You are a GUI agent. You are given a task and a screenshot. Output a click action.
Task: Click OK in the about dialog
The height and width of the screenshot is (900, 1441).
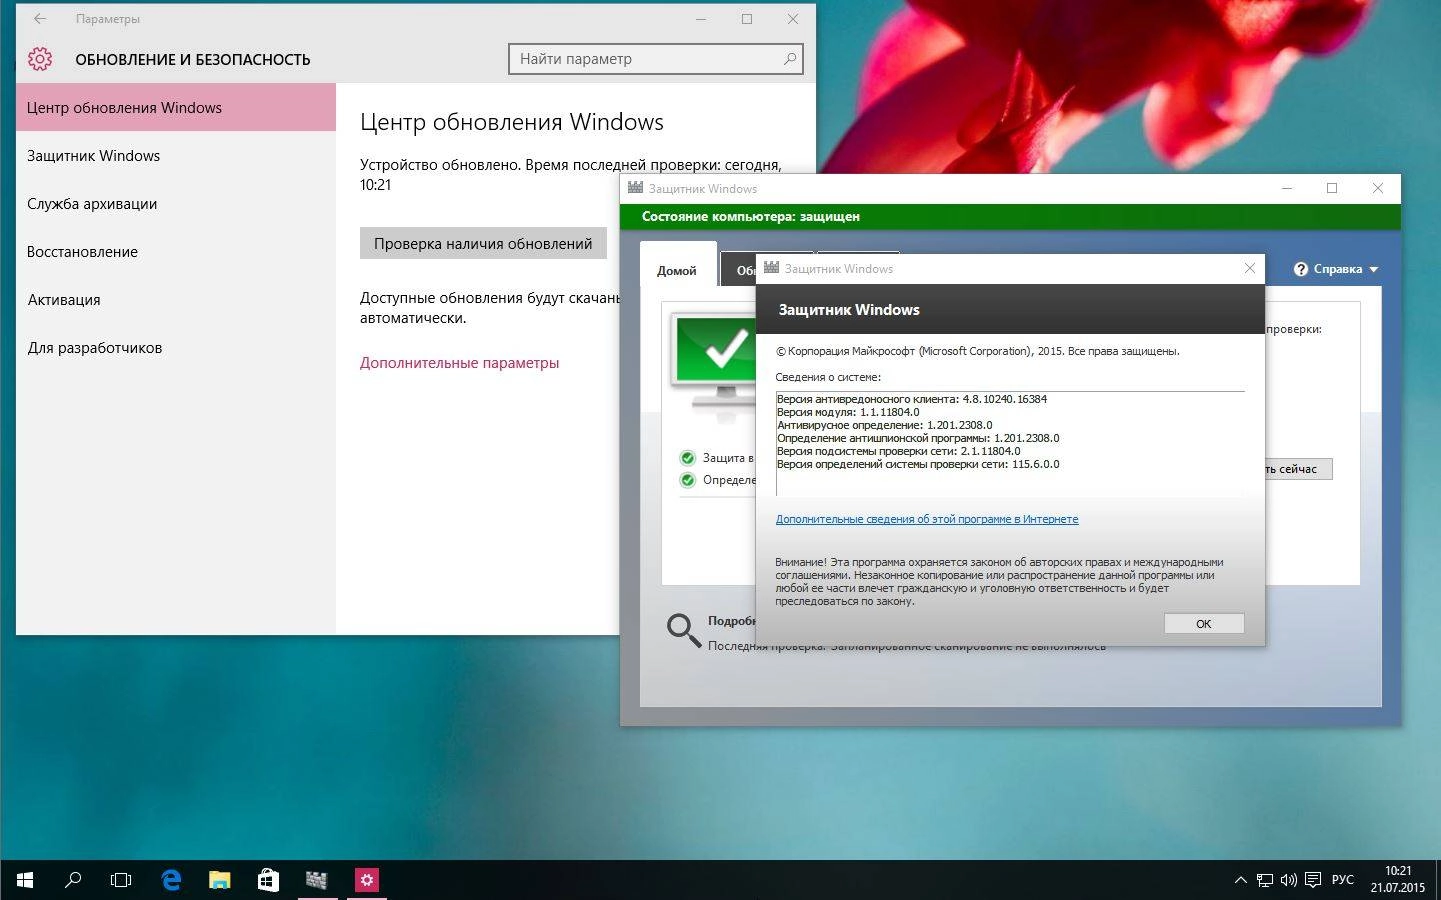[x=1204, y=623]
